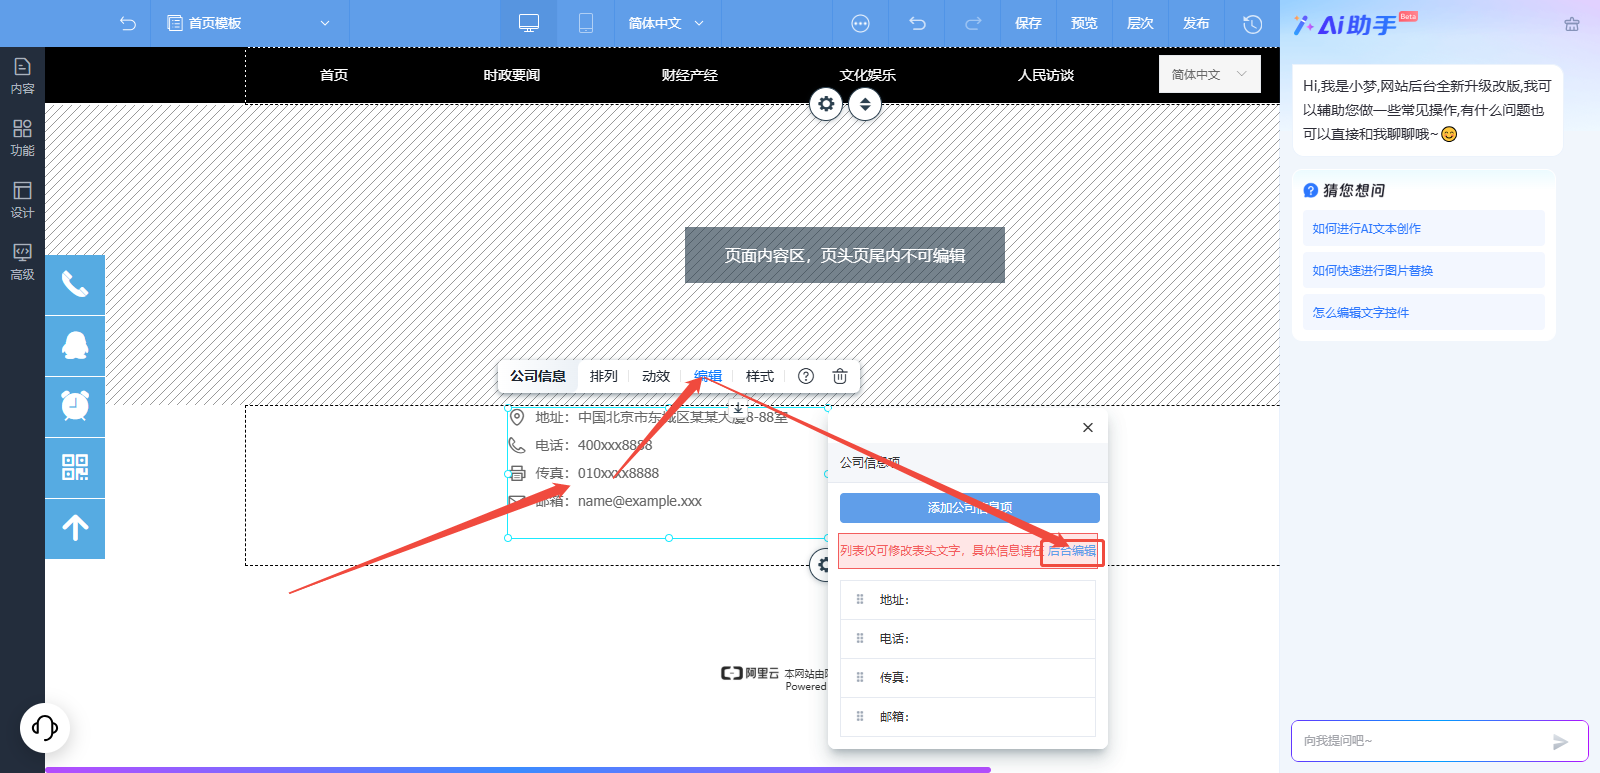
Task: Open the history clock icon
Action: [1252, 23]
